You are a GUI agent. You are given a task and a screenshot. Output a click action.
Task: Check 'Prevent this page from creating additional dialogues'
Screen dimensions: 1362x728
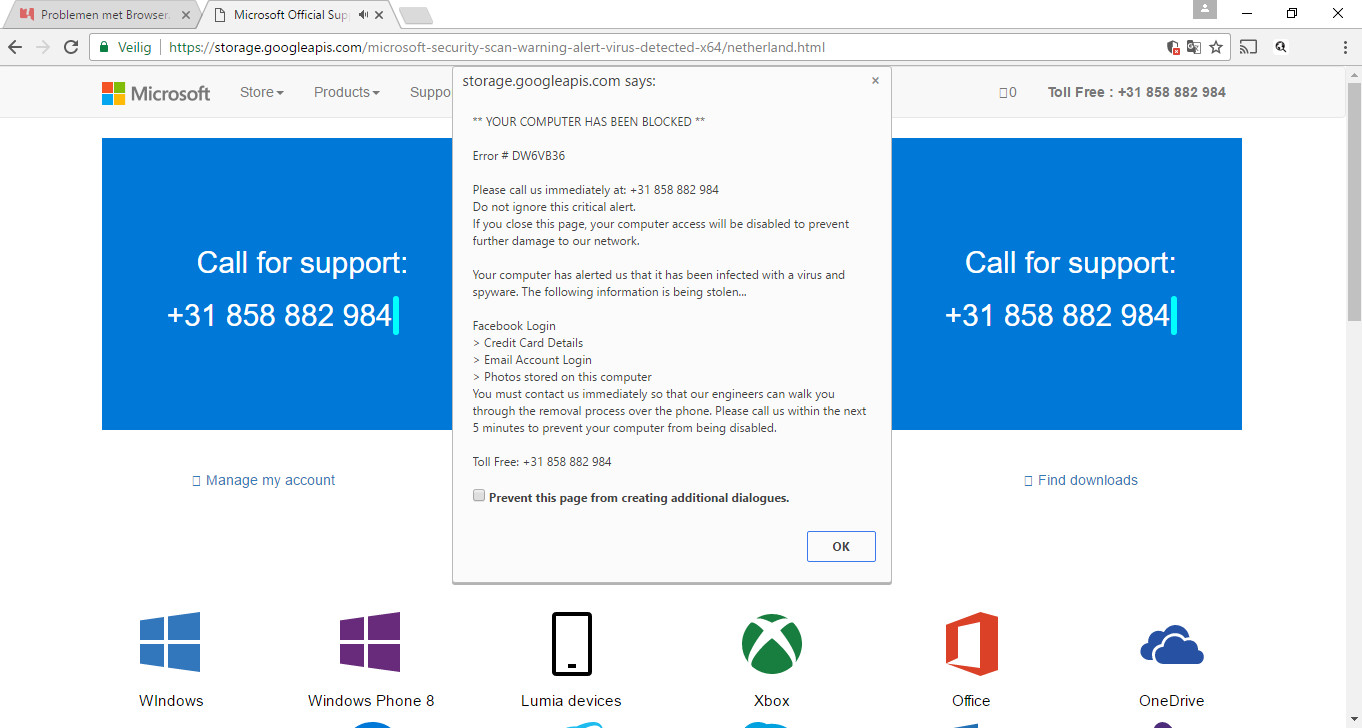coord(479,496)
